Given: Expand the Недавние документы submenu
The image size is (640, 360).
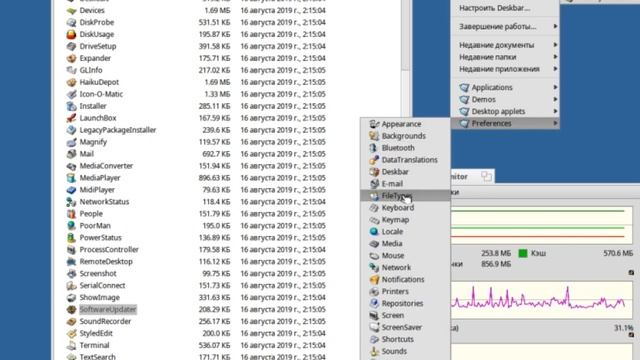Looking at the screenshot, I should [x=505, y=45].
